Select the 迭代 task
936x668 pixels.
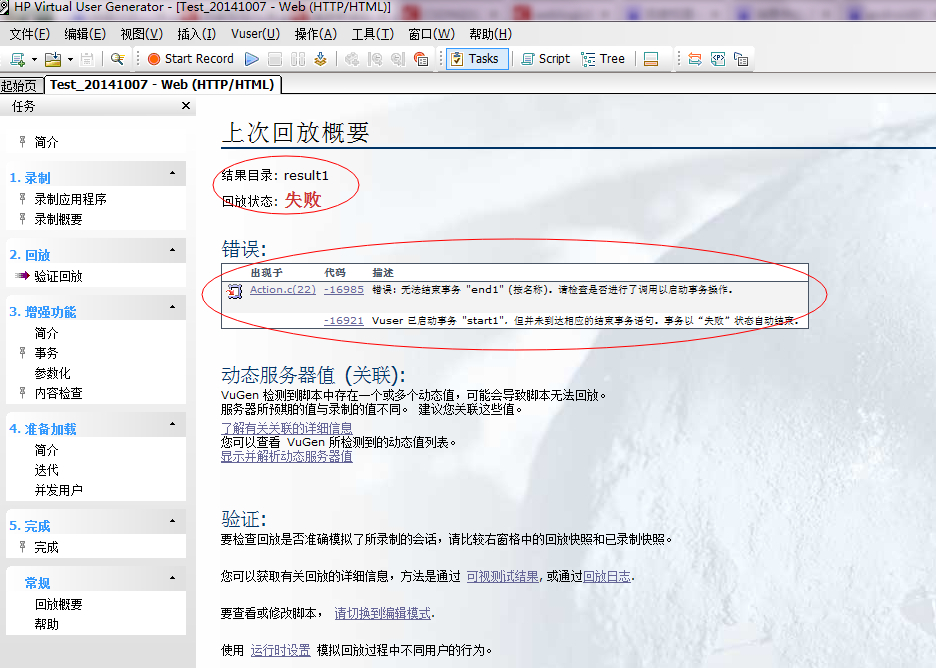click(46, 470)
